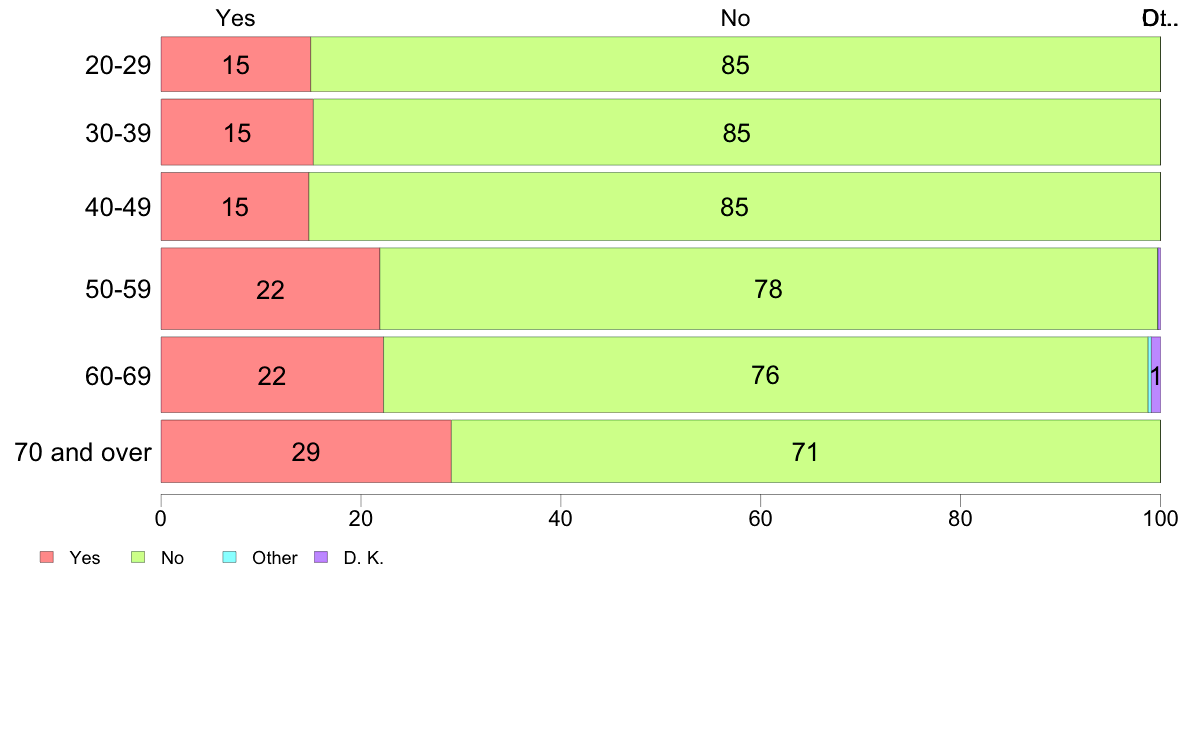
Task: Click the 40-49 age group label
Action: pyautogui.click(x=118, y=207)
